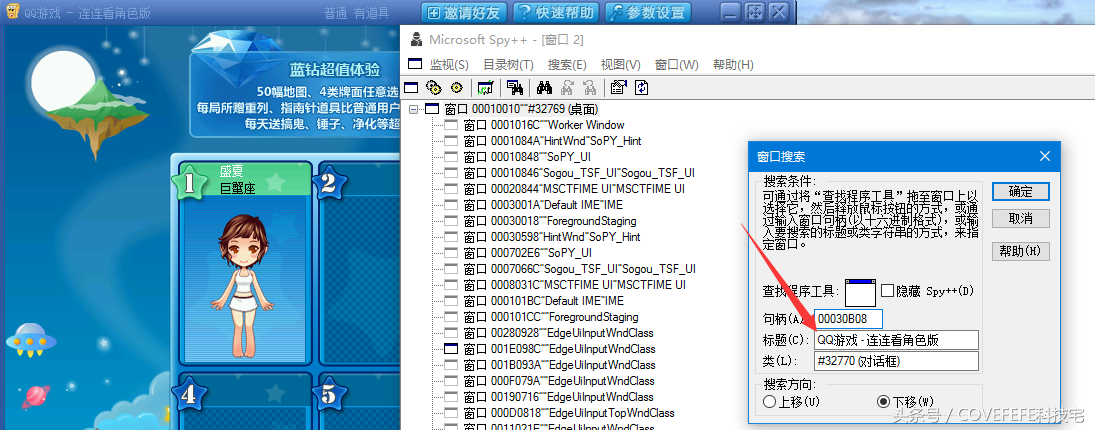Collapse the 窗口 00010010 桌面 root node

413,110
